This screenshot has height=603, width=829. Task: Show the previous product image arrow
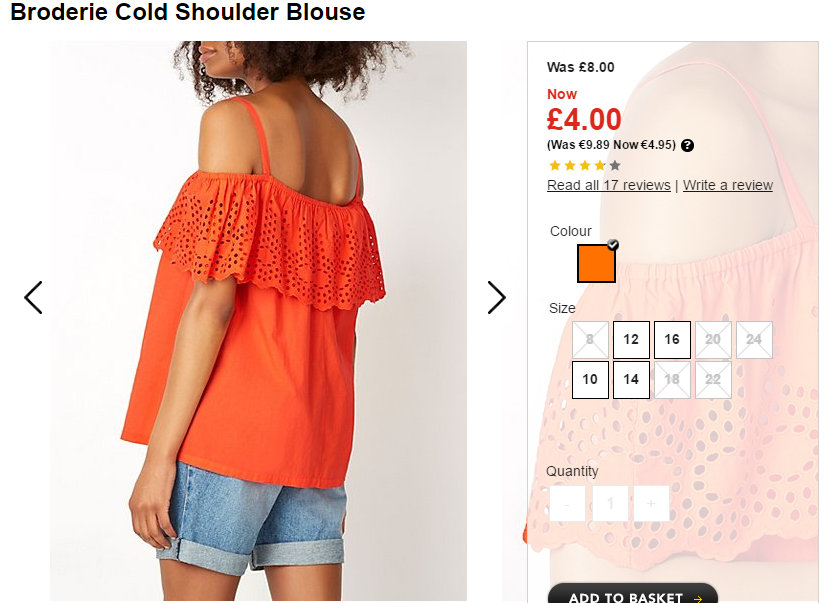[x=33, y=298]
